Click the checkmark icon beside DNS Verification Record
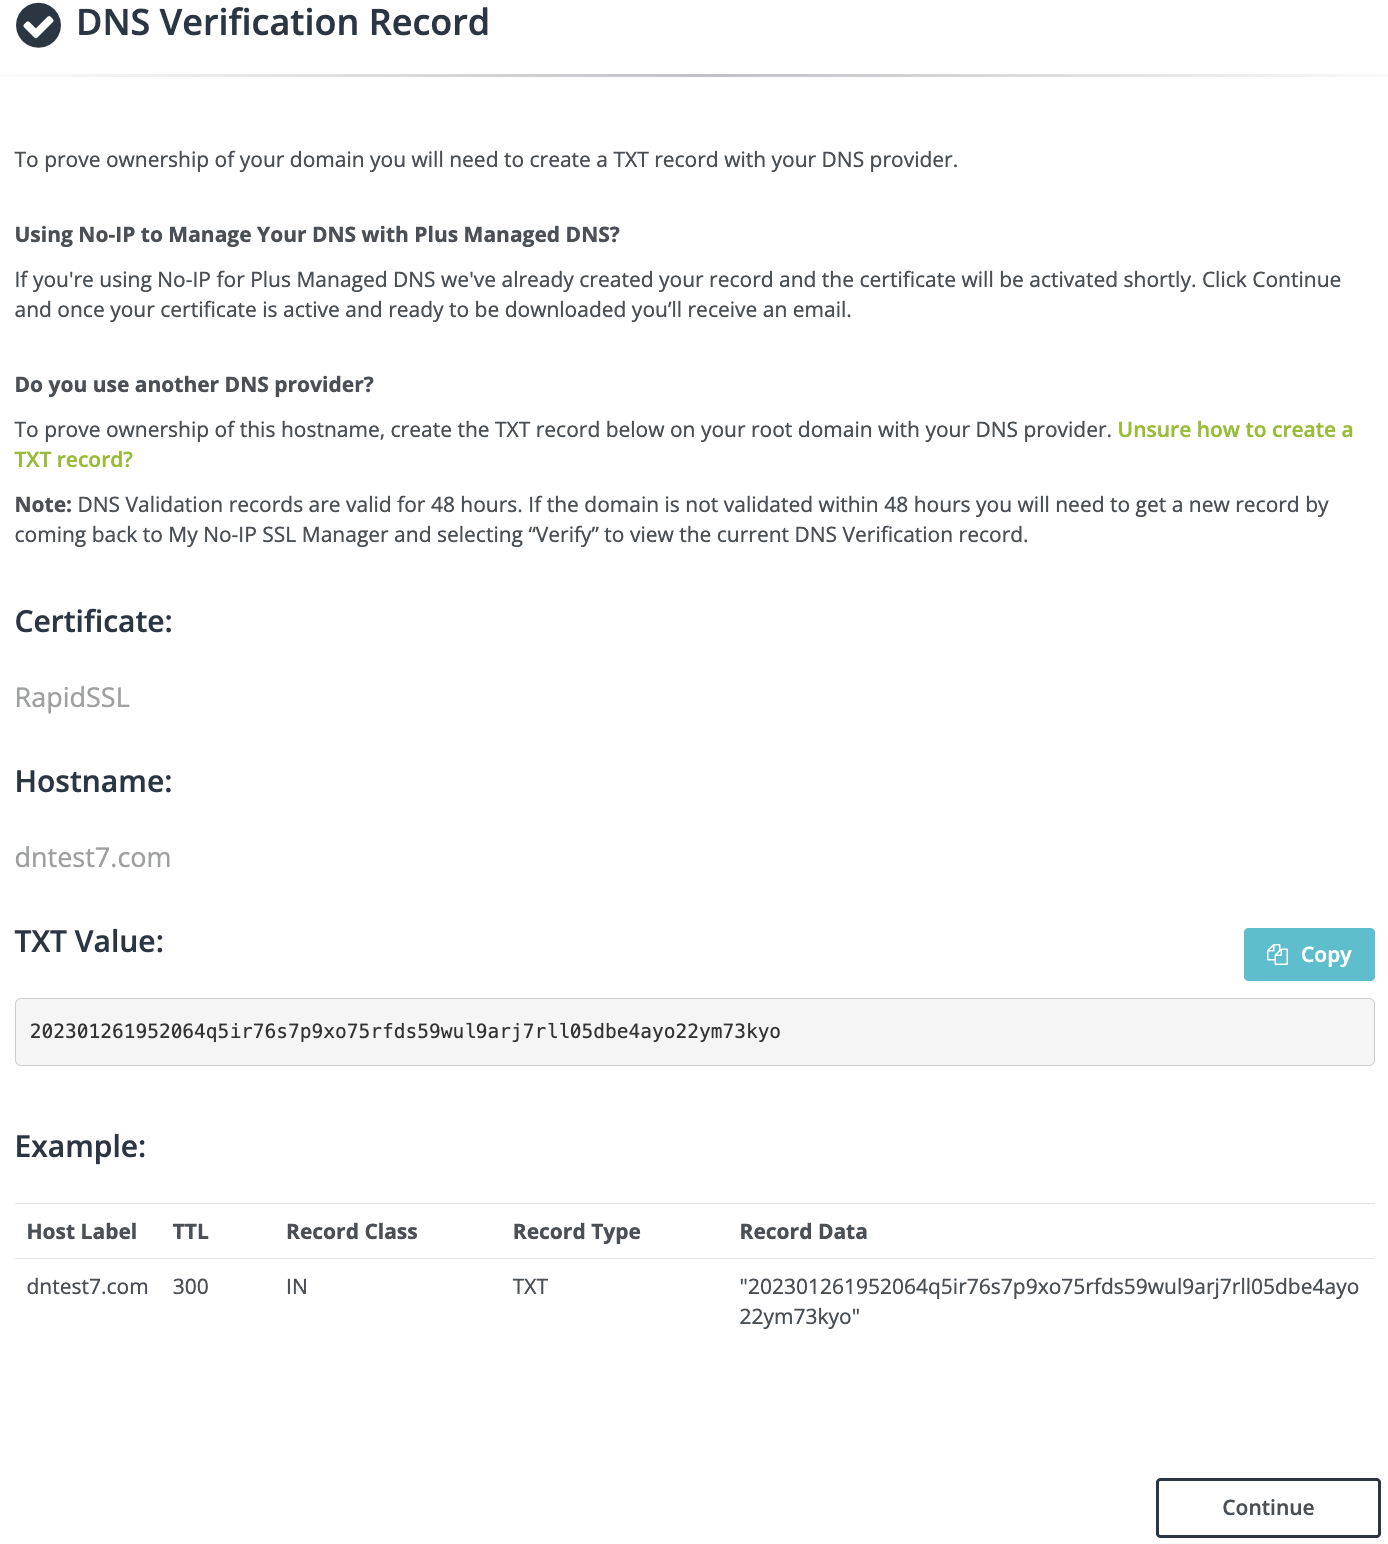This screenshot has height=1544, width=1388. click(x=38, y=25)
